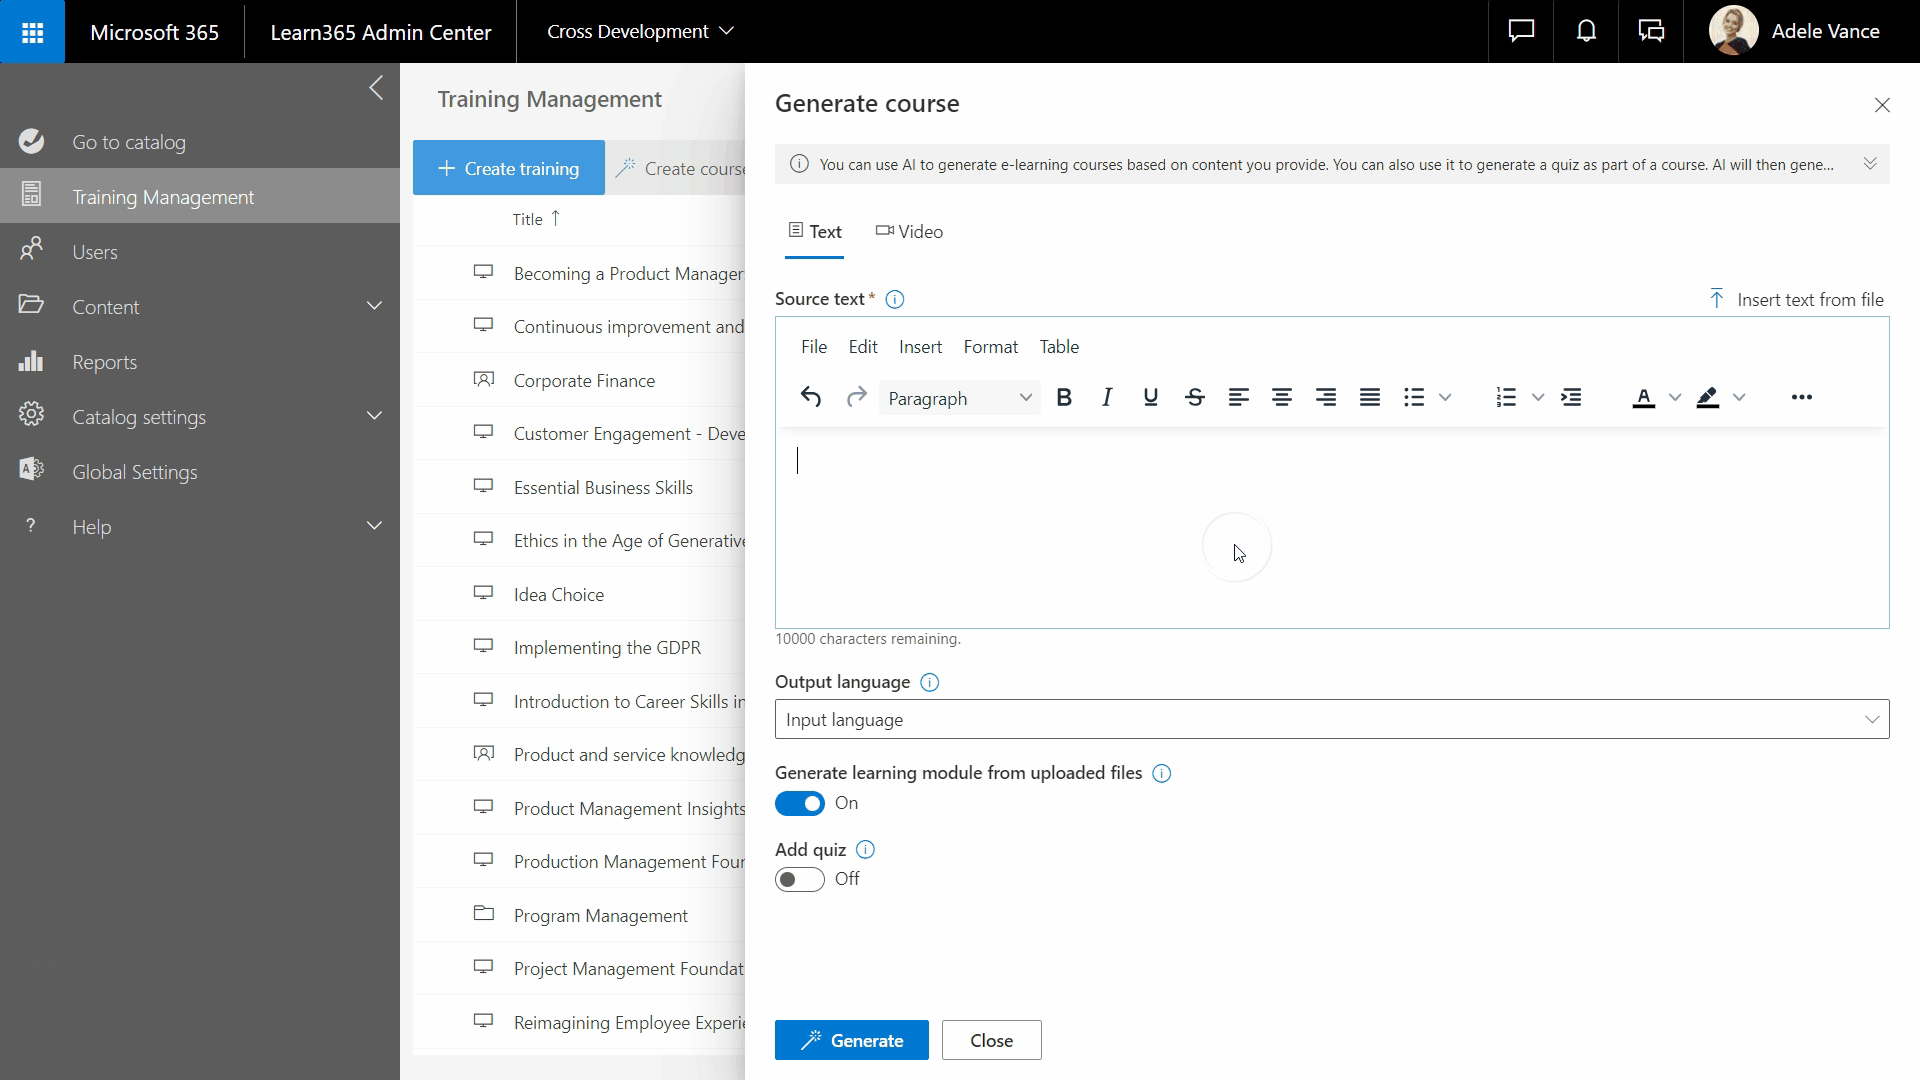Click the Bold formatting icon
Image resolution: width=1920 pixels, height=1080 pixels.
[x=1064, y=398]
